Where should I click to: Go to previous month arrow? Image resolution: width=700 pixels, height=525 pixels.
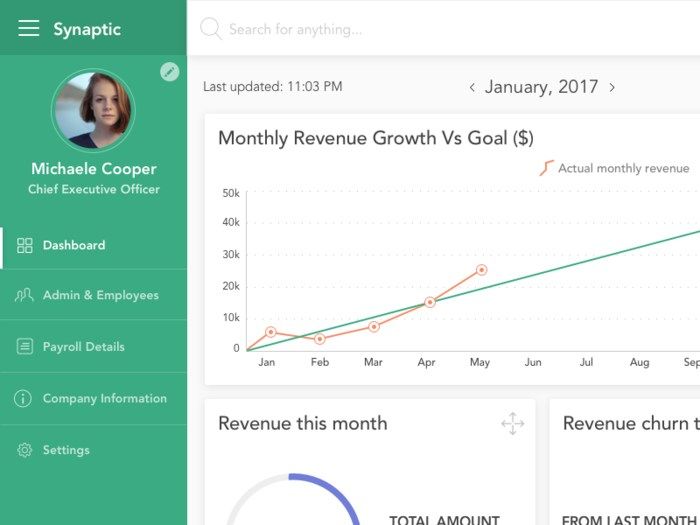472,88
